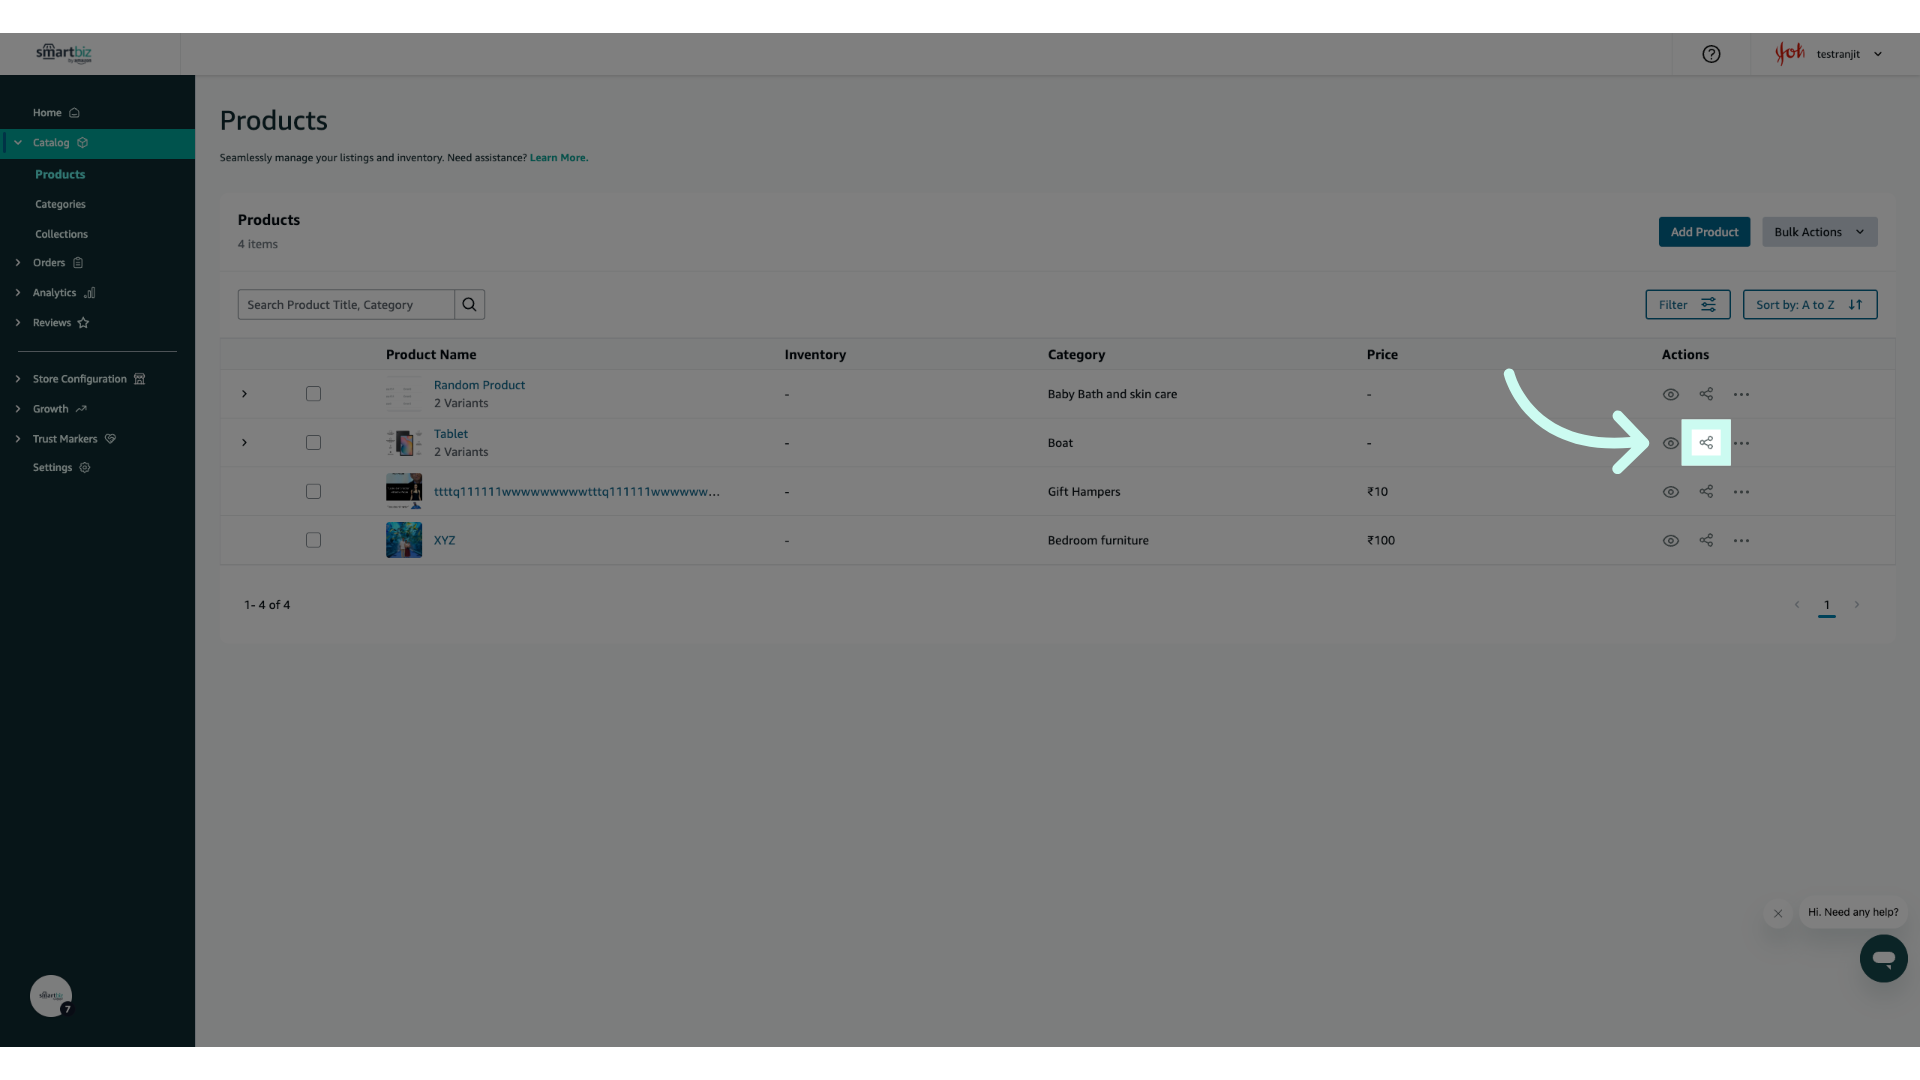Share the Gift Hampers product

[1706, 492]
